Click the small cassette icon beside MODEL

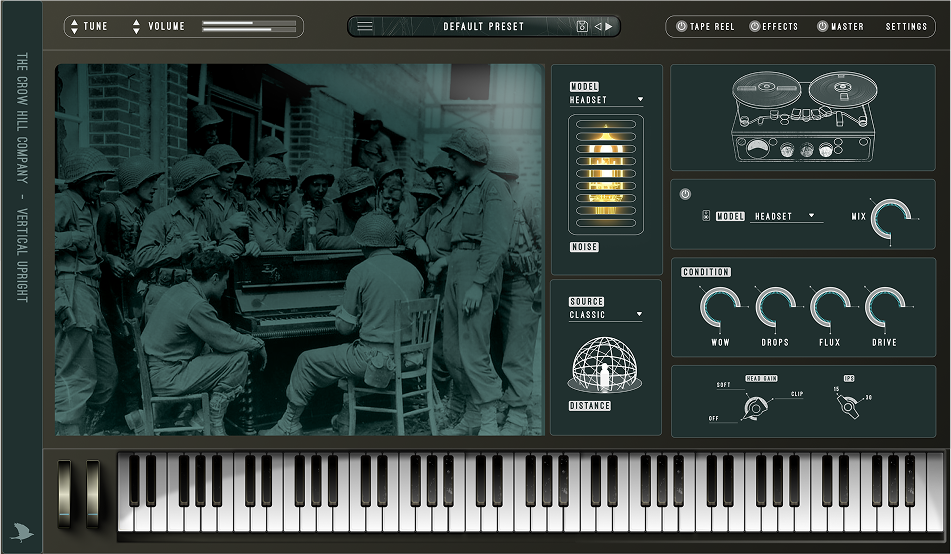click(x=706, y=215)
